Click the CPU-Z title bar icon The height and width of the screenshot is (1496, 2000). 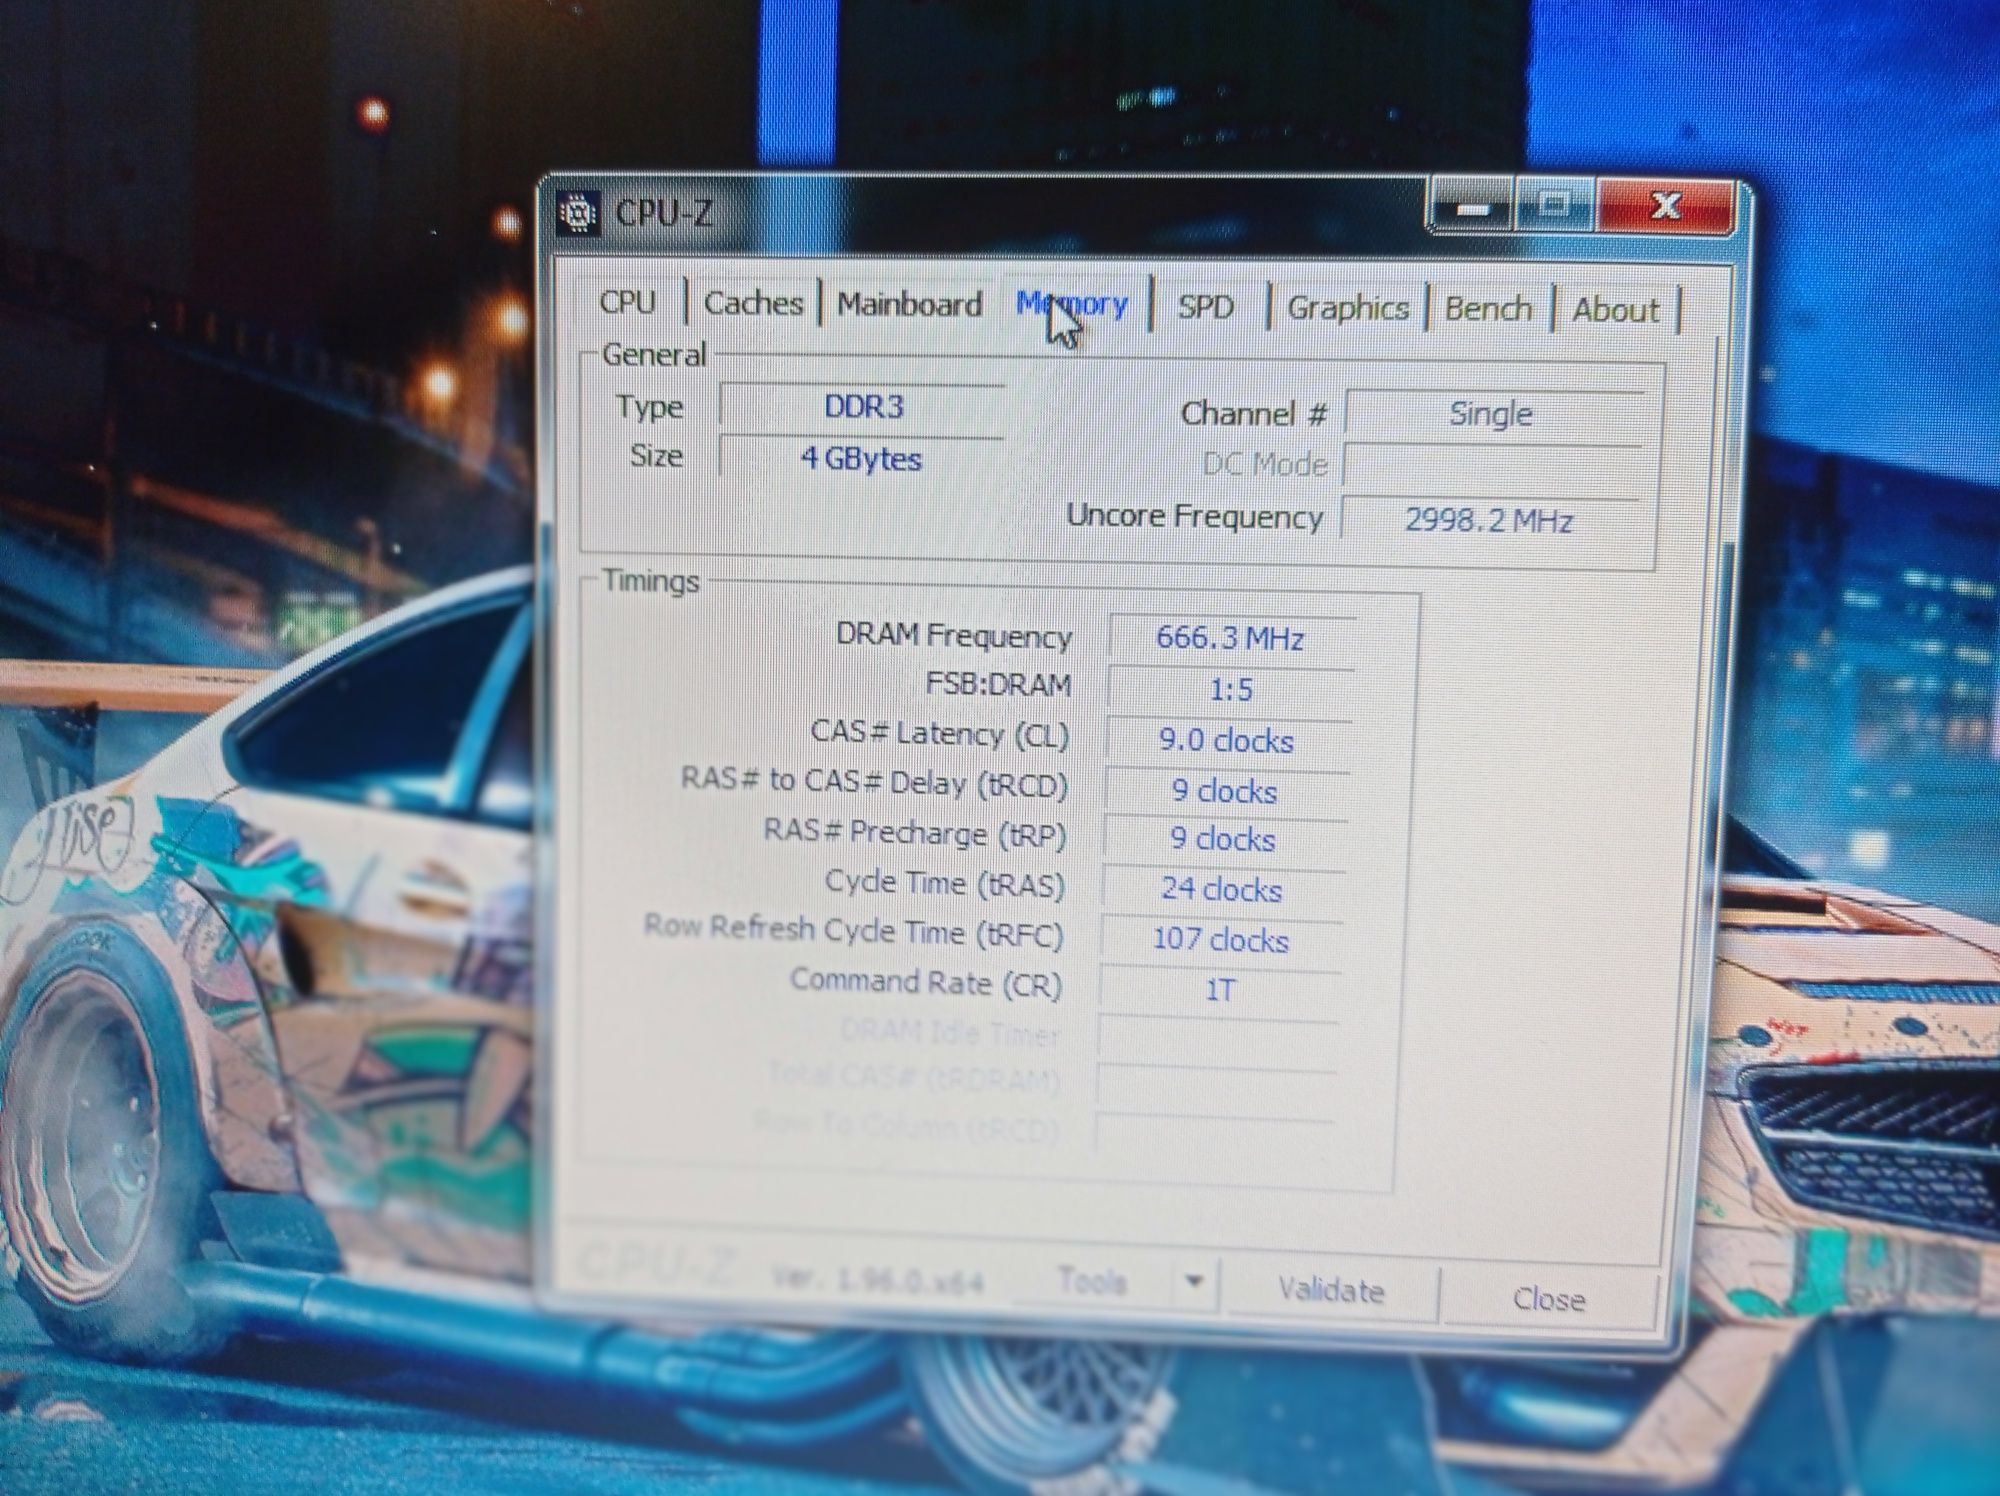(x=578, y=213)
